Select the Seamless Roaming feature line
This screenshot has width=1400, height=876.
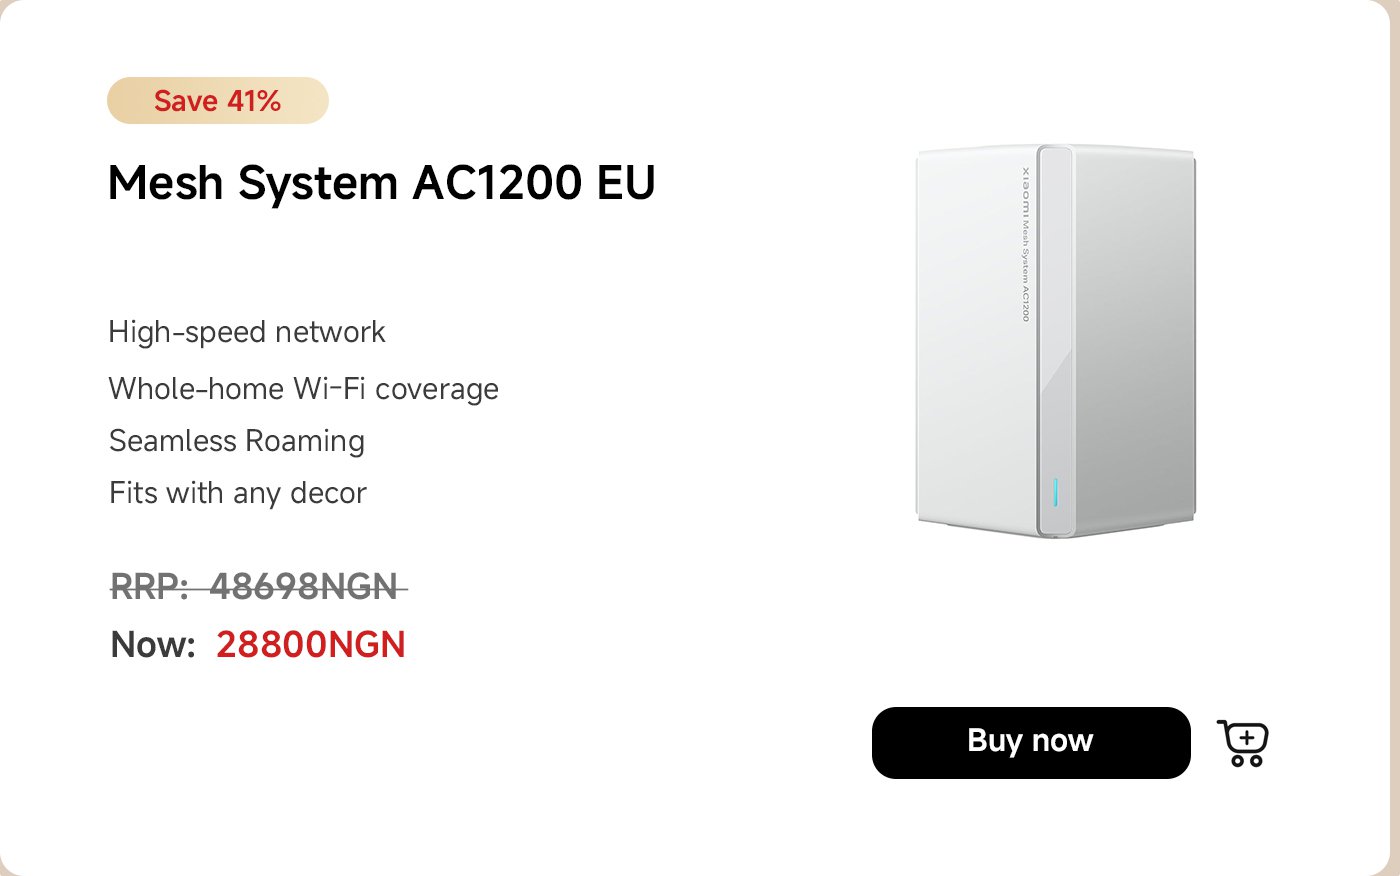click(237, 440)
